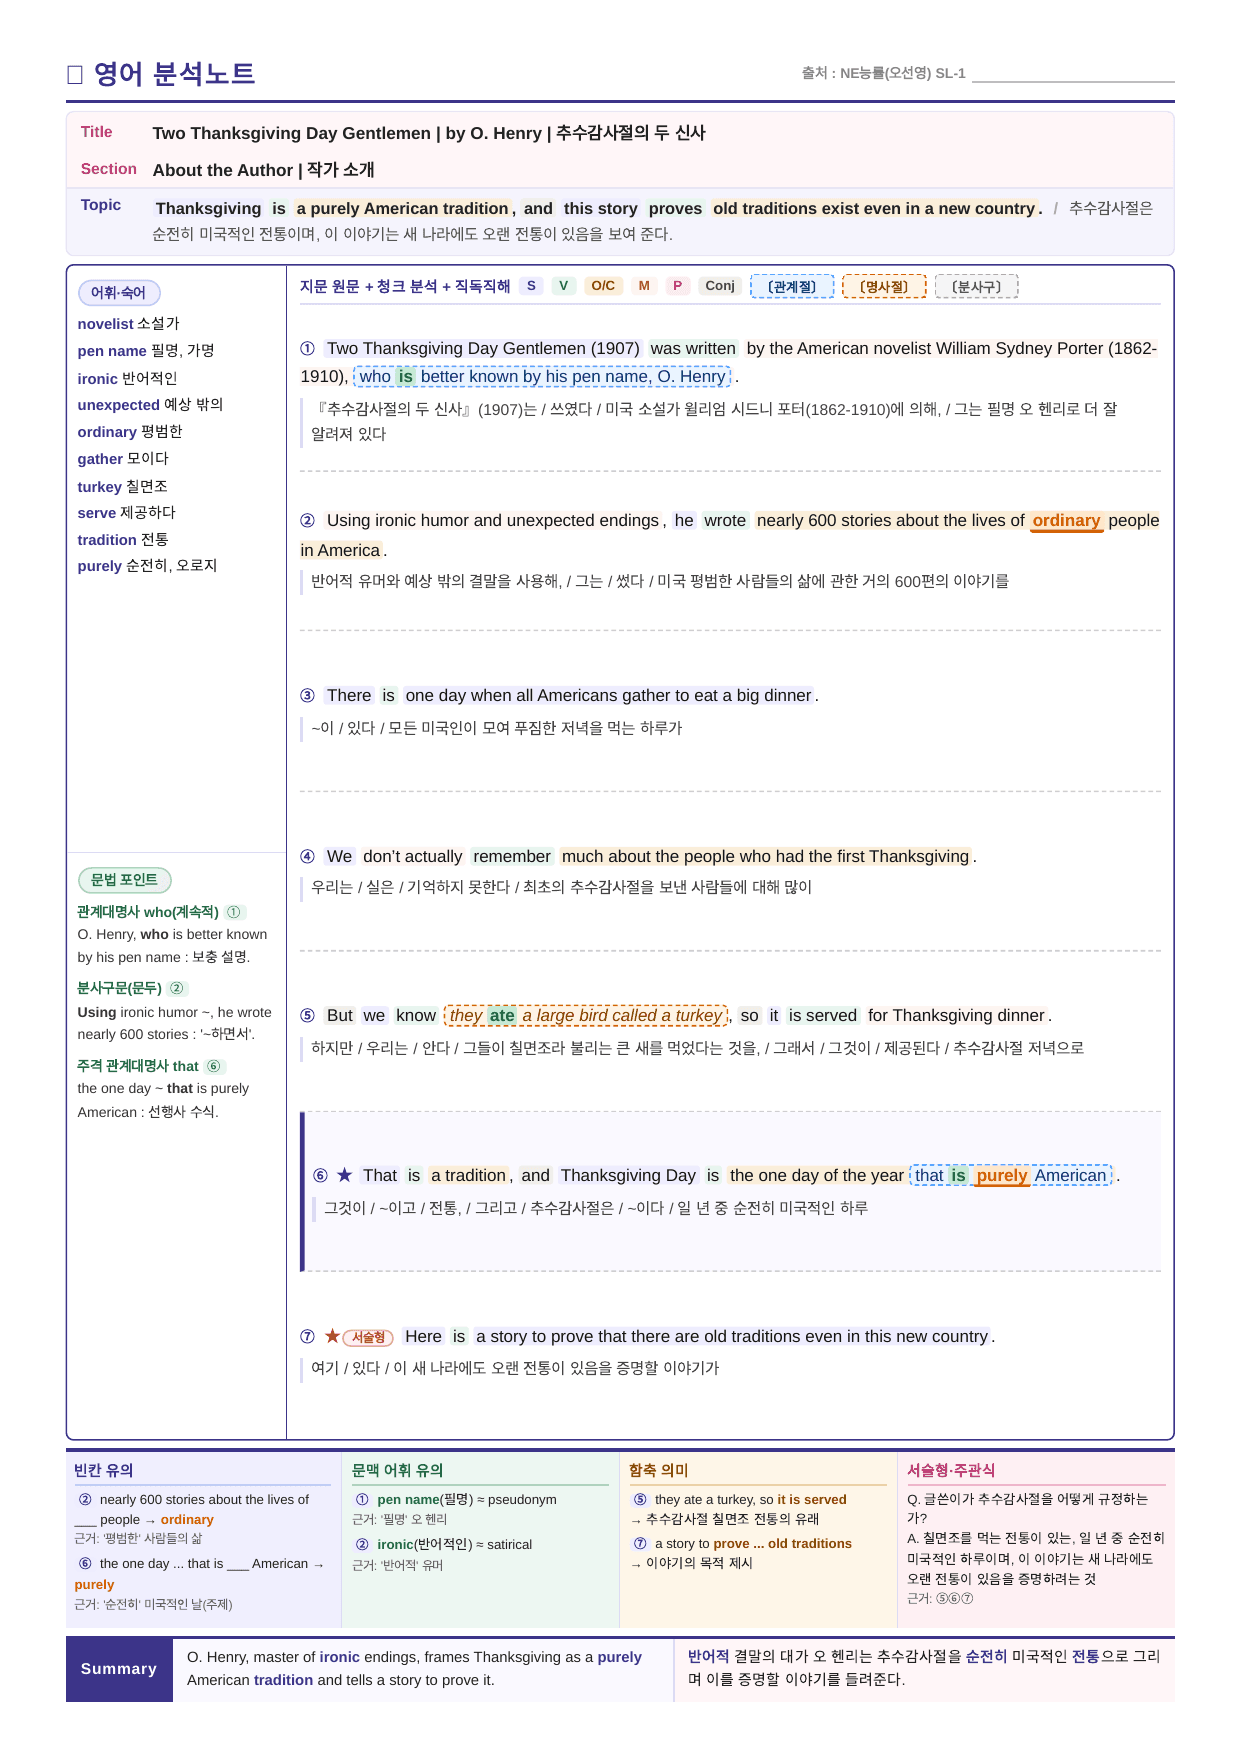Click the S subject legend badge
1240x1754 pixels.
pos(531,286)
